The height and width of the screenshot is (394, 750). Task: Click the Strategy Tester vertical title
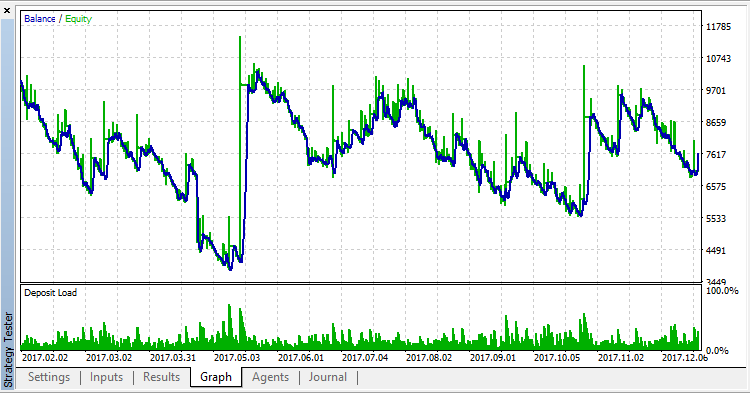click(x=8, y=349)
